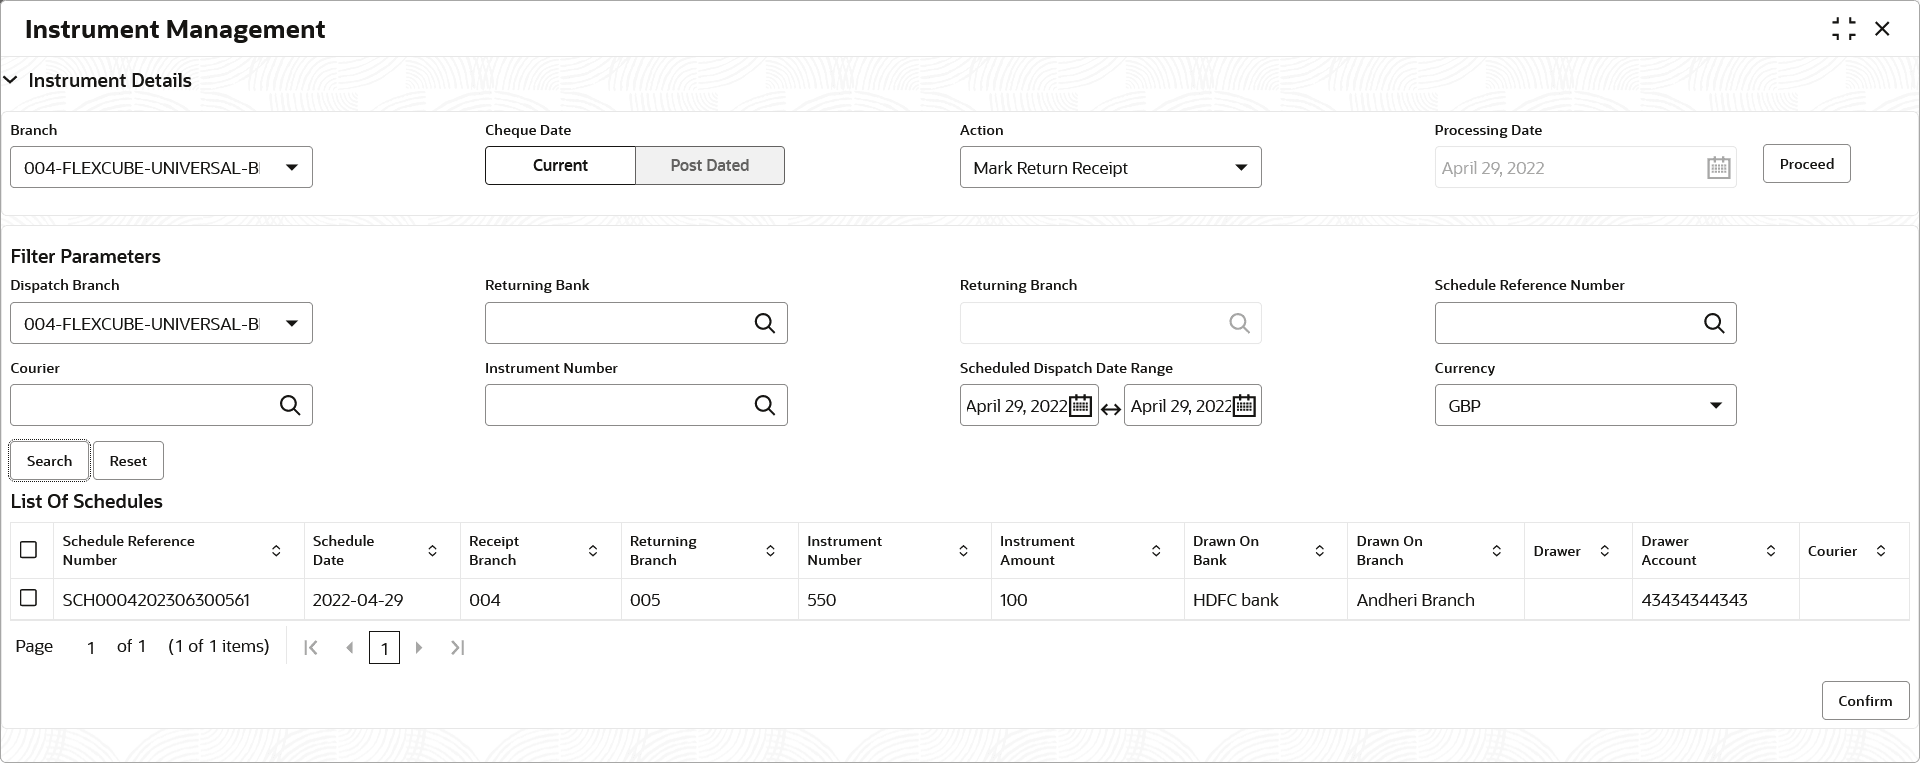Screen dimensions: 1920x763
Task: Open the dispatch start date calendar
Action: click(1081, 406)
